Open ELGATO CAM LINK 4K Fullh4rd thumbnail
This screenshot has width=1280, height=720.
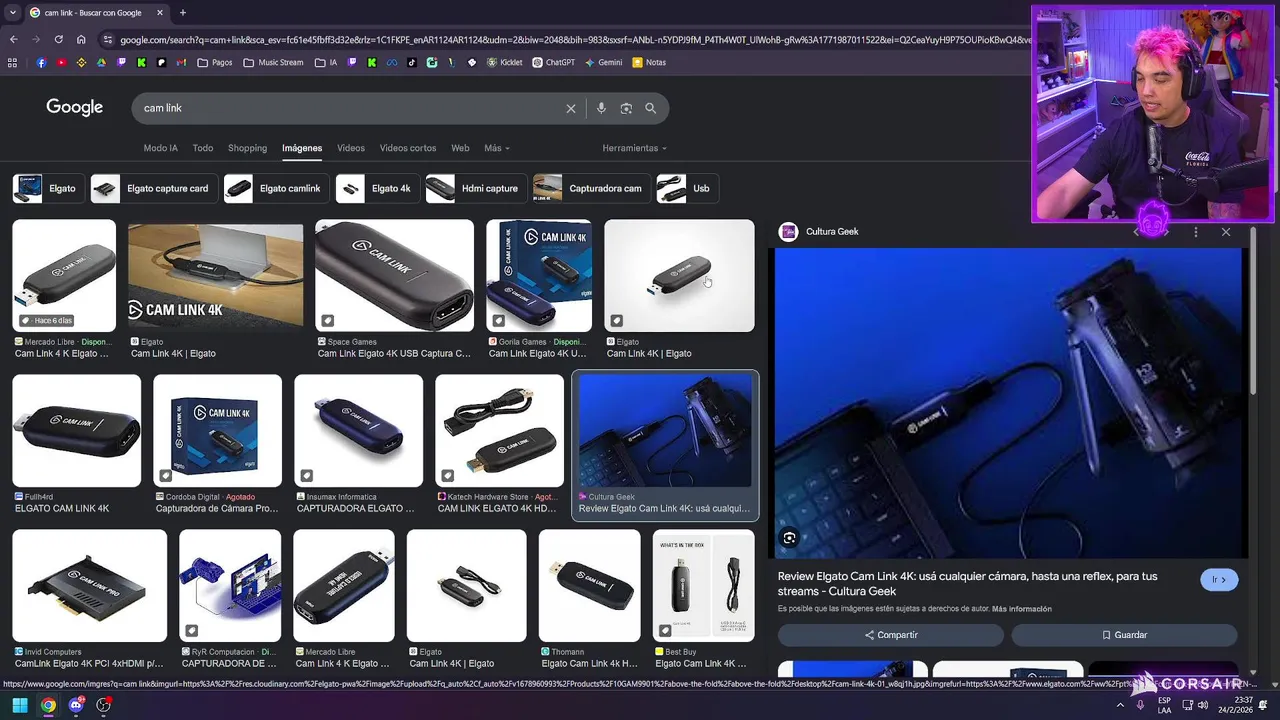(77, 431)
